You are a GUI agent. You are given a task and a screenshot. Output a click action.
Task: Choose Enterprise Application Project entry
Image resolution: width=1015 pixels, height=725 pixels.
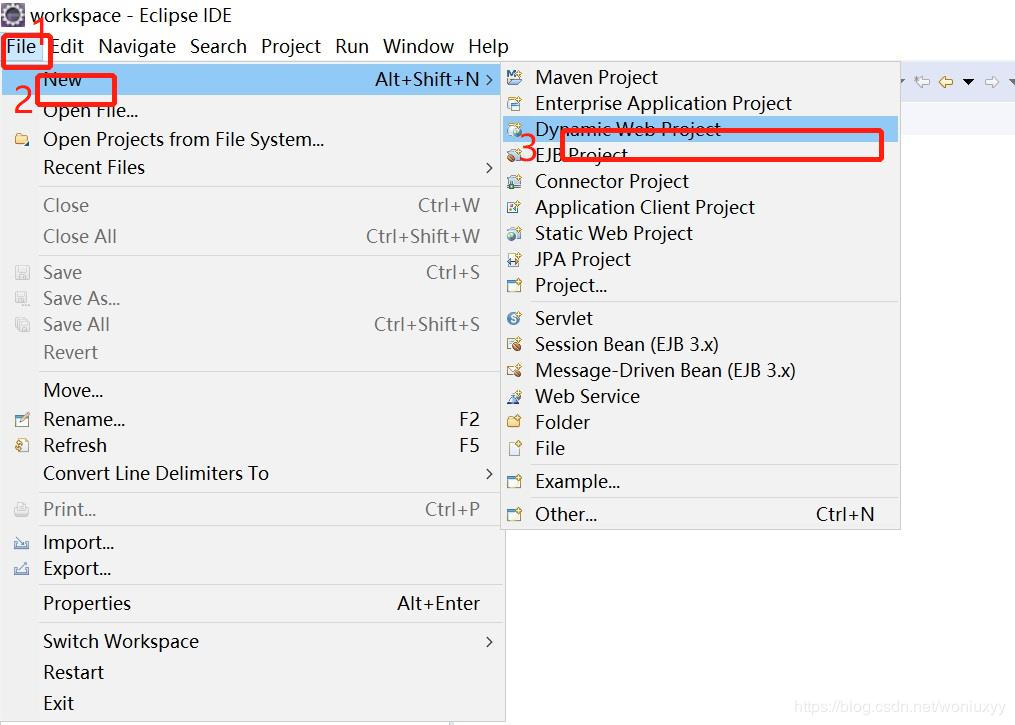pos(701,104)
